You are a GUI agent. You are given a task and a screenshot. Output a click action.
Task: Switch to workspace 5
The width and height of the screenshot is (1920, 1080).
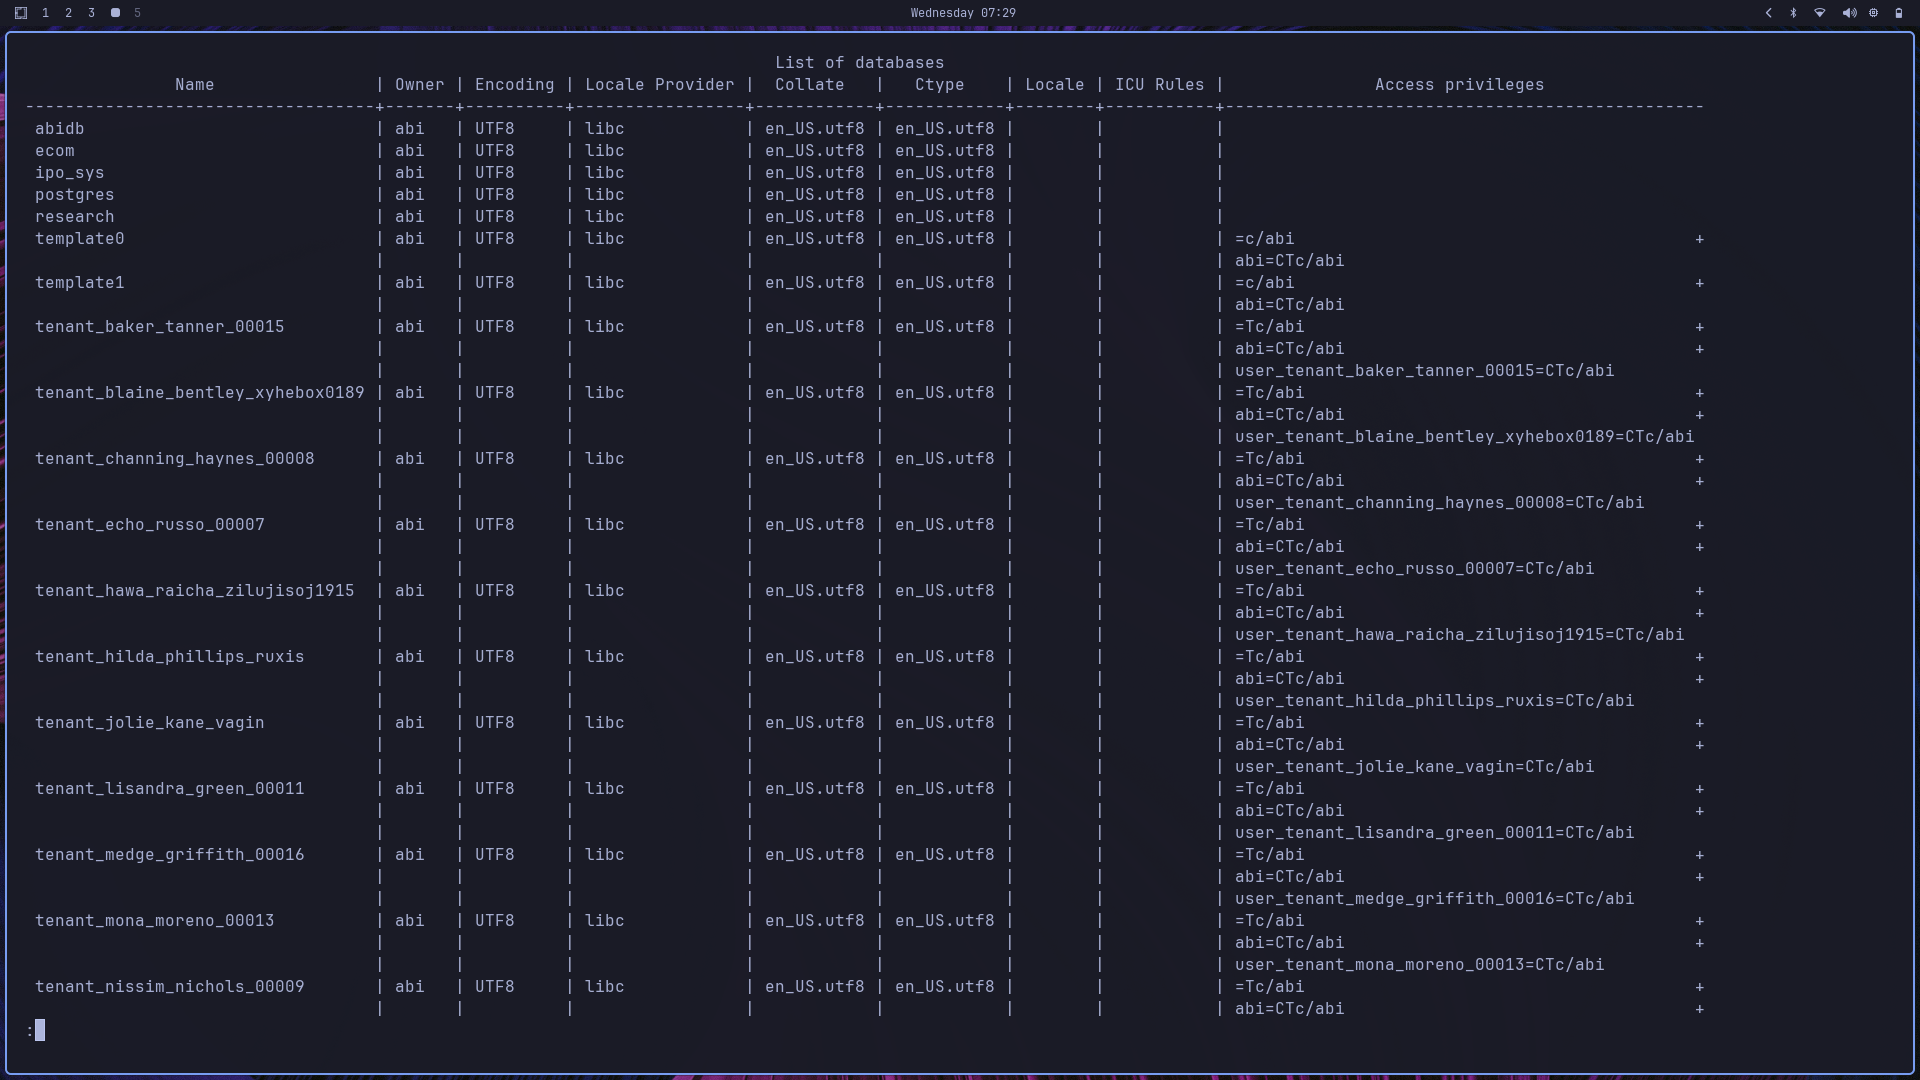pyautogui.click(x=137, y=13)
